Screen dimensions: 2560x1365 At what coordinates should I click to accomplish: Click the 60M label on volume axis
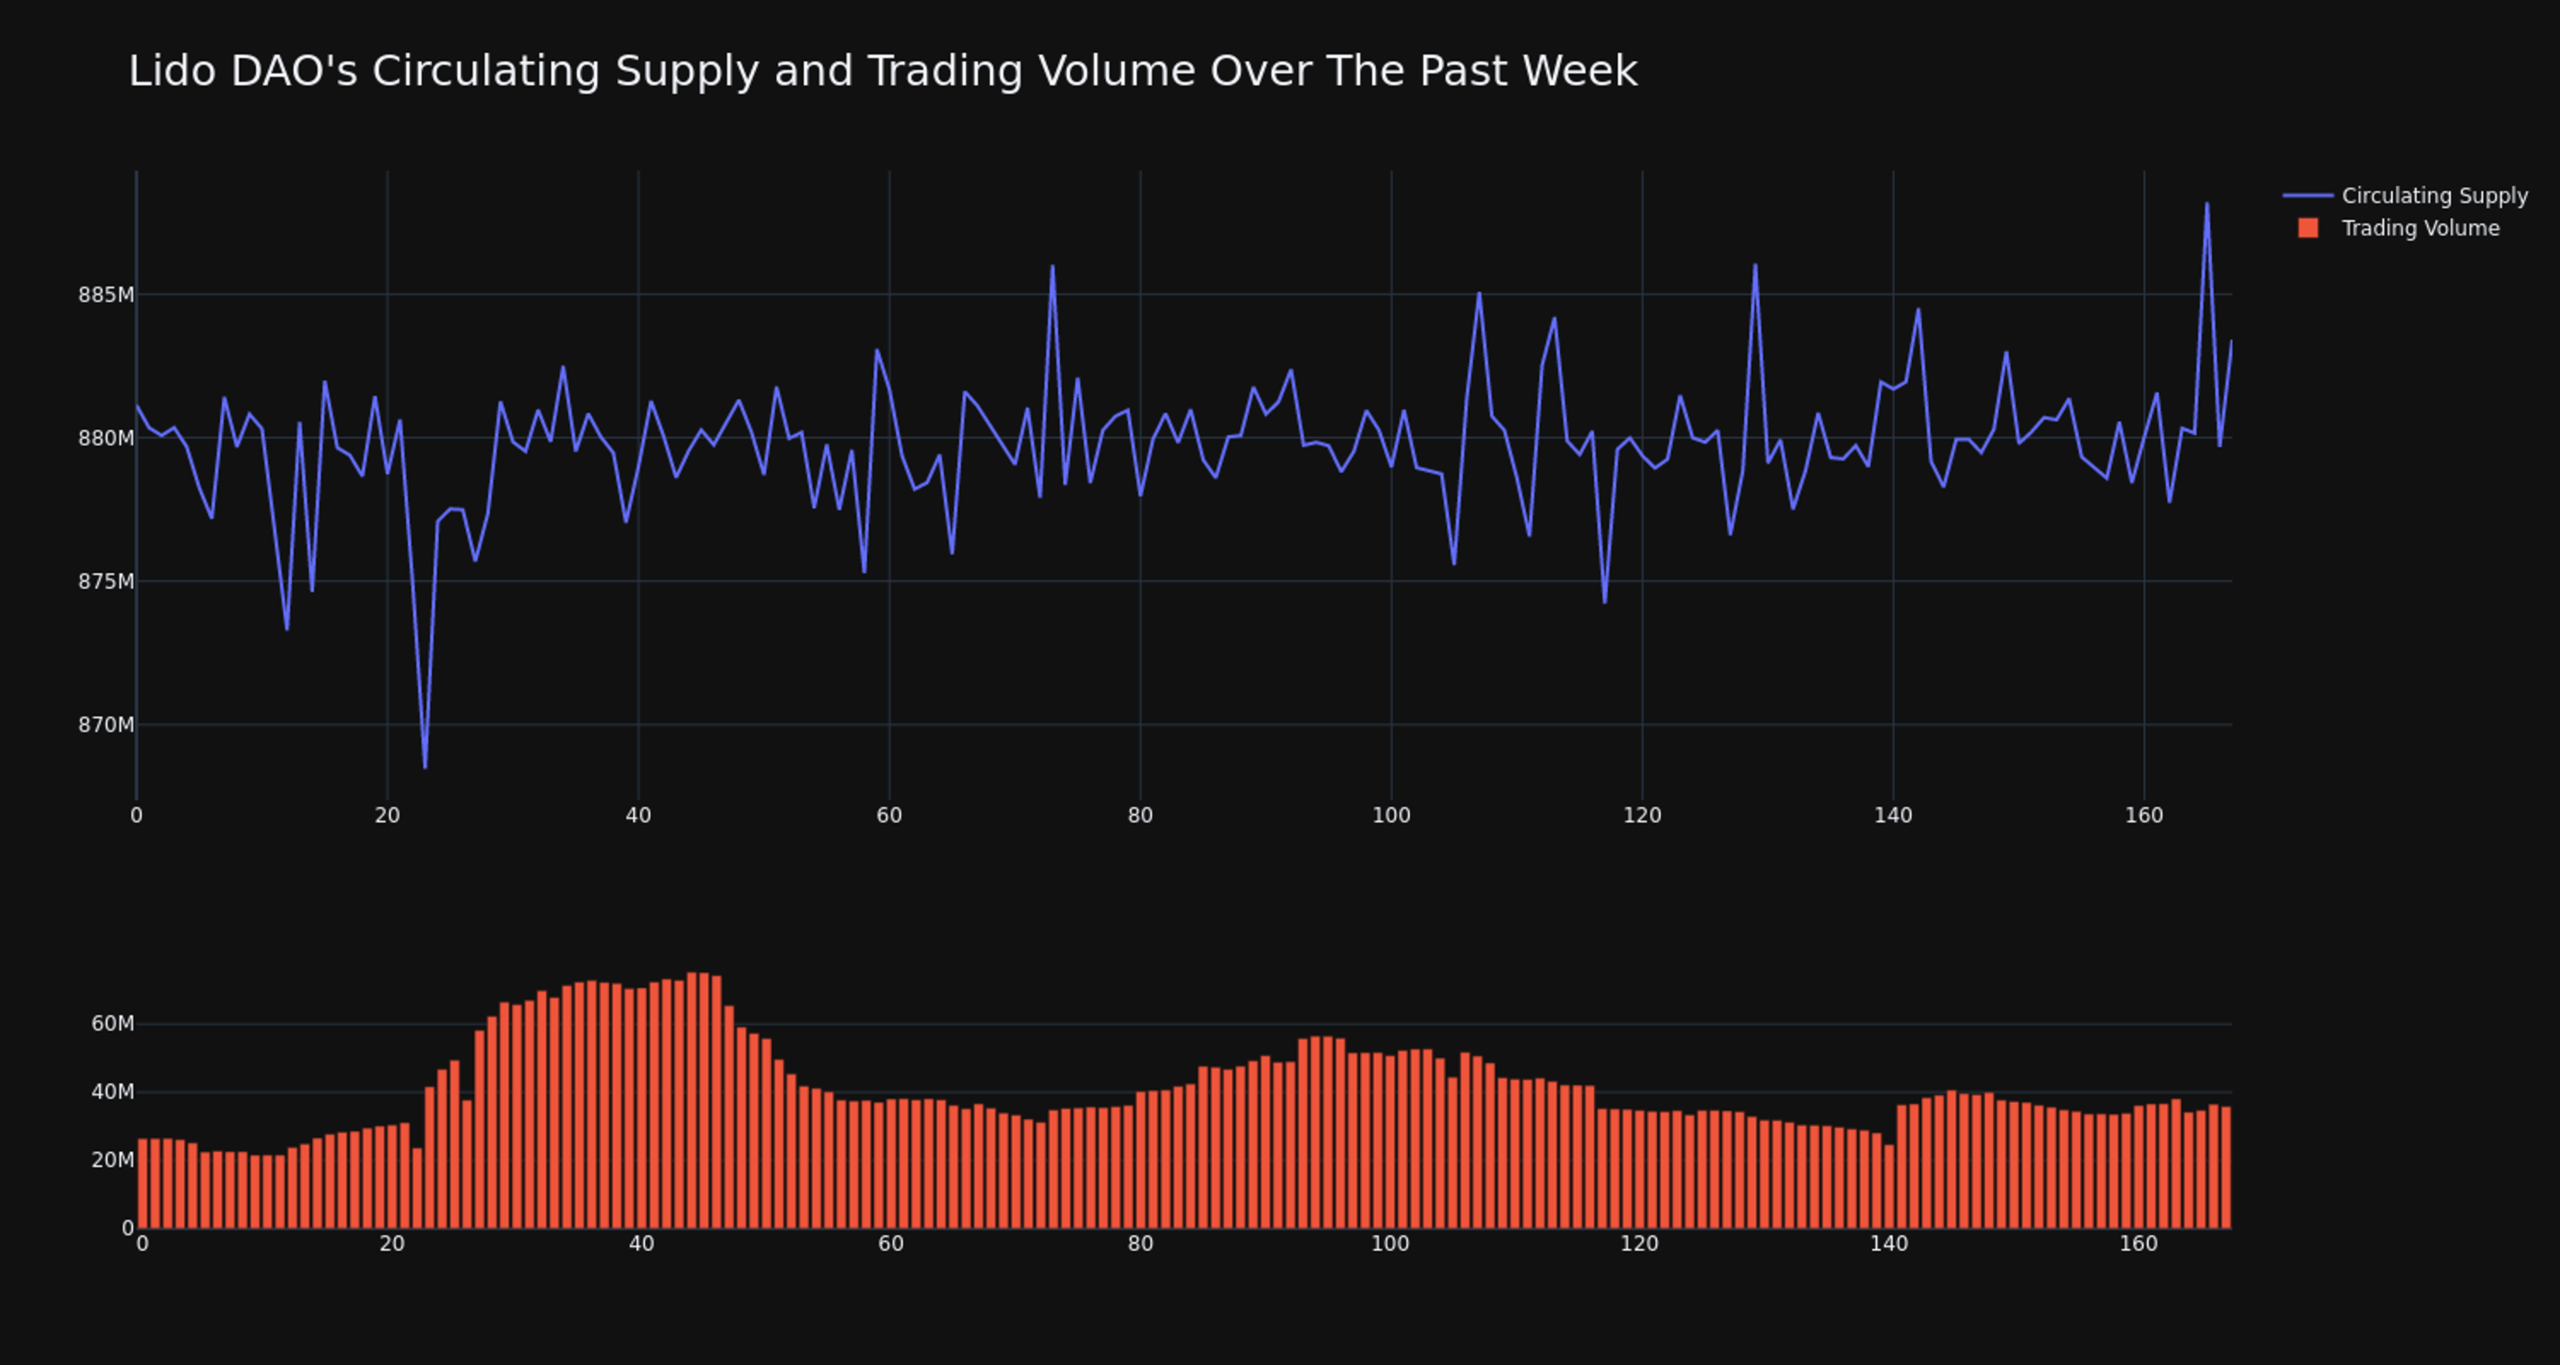coord(112,1024)
